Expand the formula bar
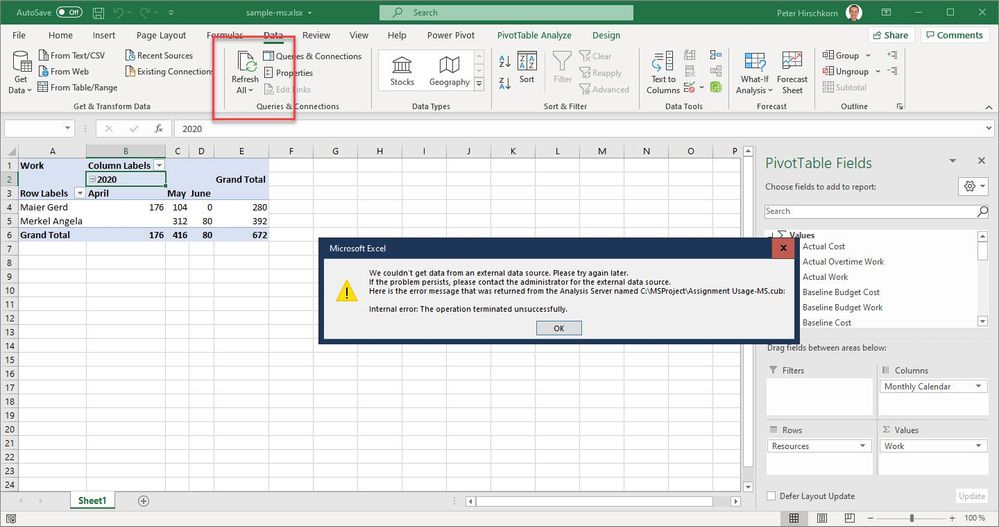This screenshot has width=999, height=527. click(988, 128)
